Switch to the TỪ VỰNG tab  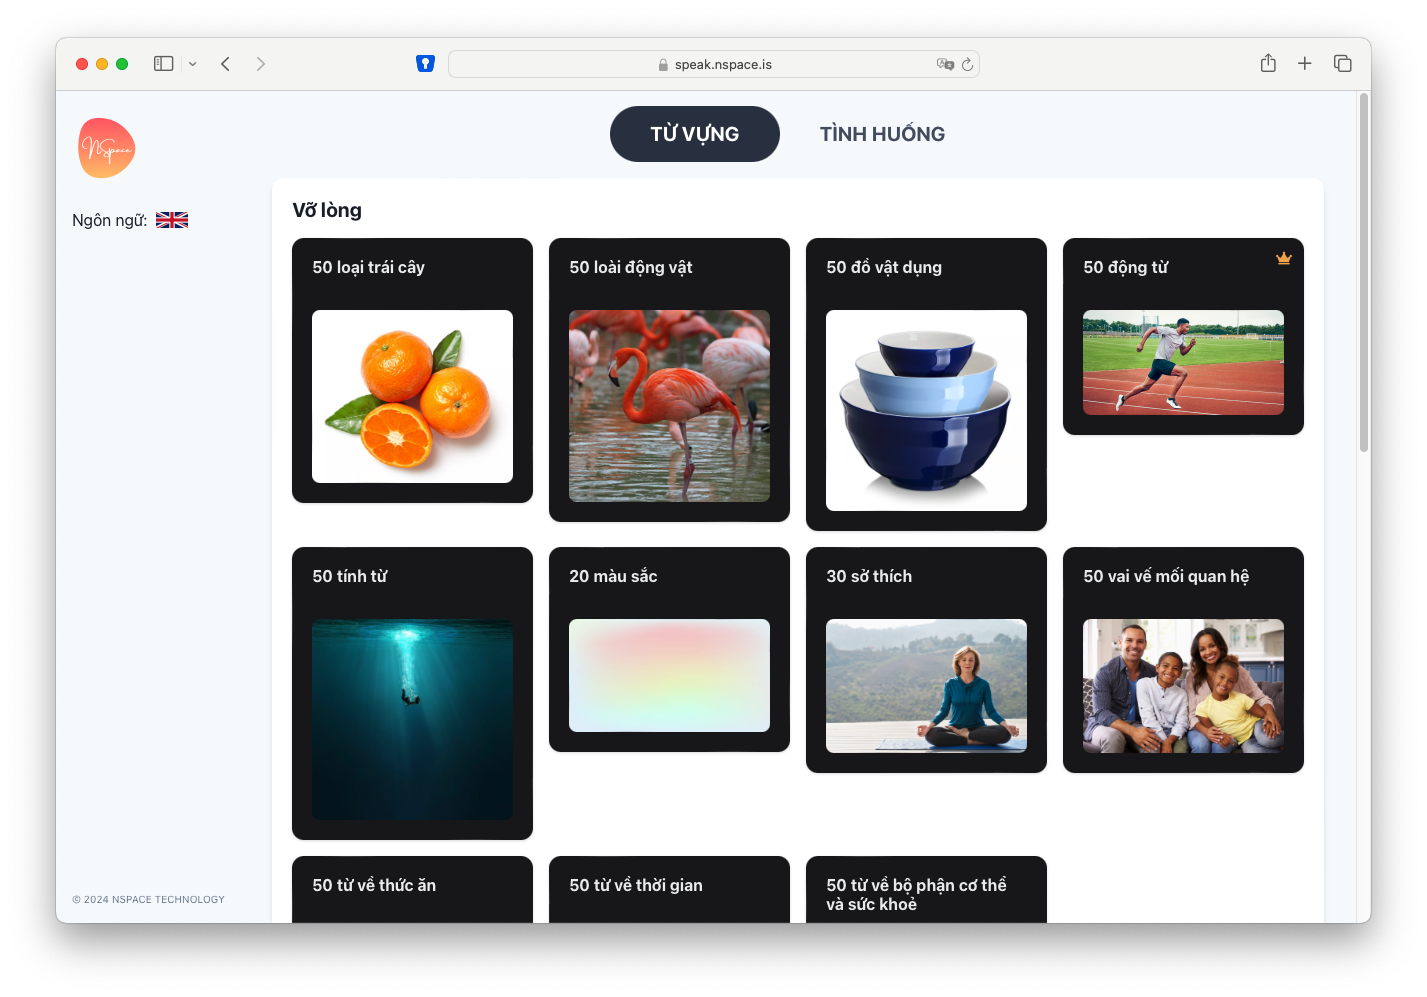pyautogui.click(x=695, y=134)
